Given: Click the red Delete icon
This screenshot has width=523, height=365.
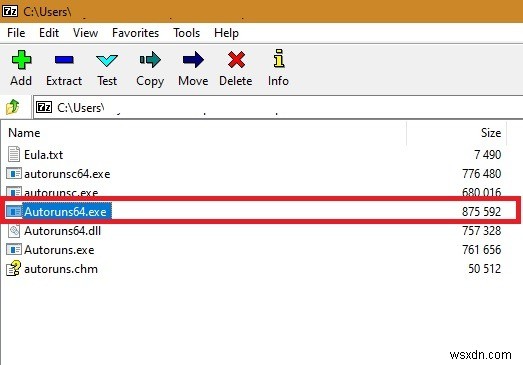Looking at the screenshot, I should point(236,60).
